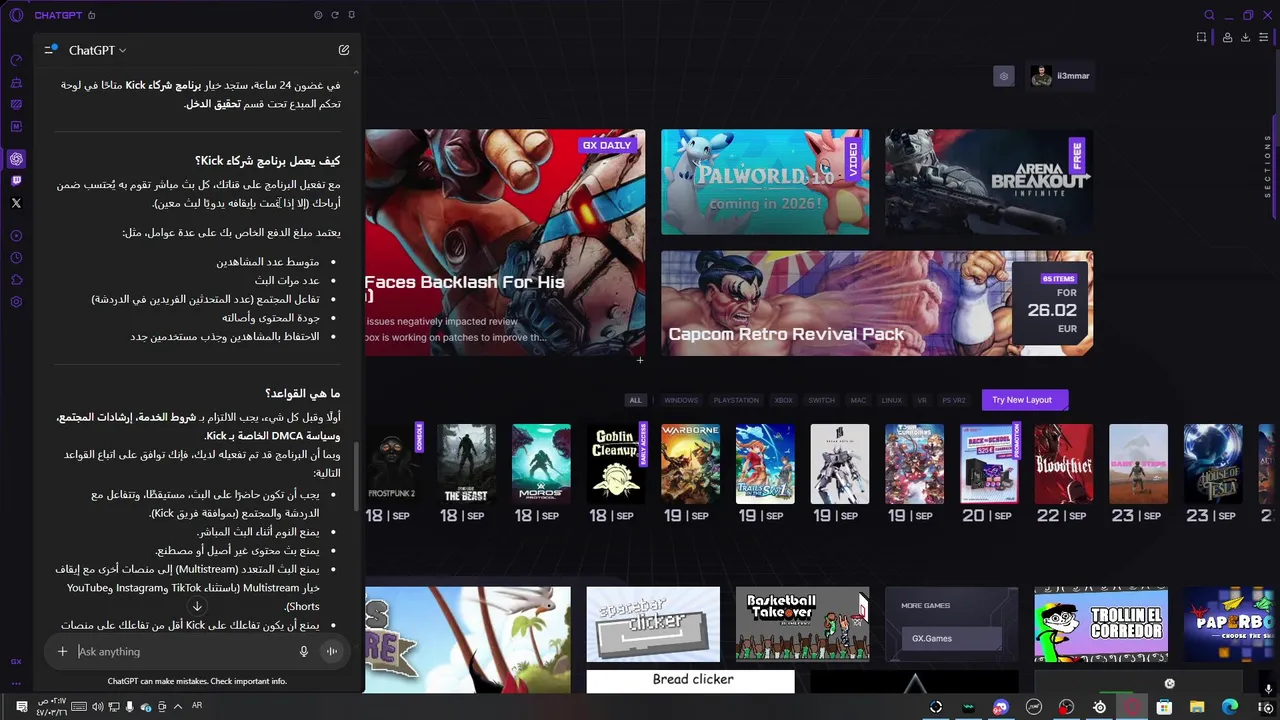Viewport: 1280px width, 720px height.
Task: Open the ii3mmar profile button
Action: 1059,76
